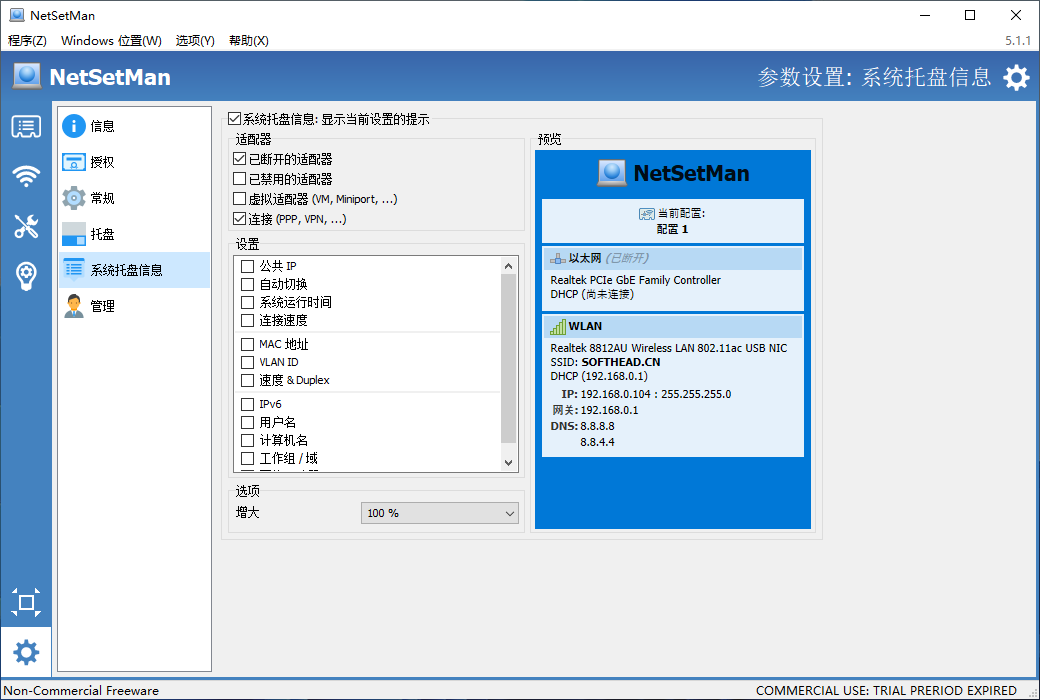Open the tools wrench sidebar icon
The image size is (1040, 700).
coord(26,226)
